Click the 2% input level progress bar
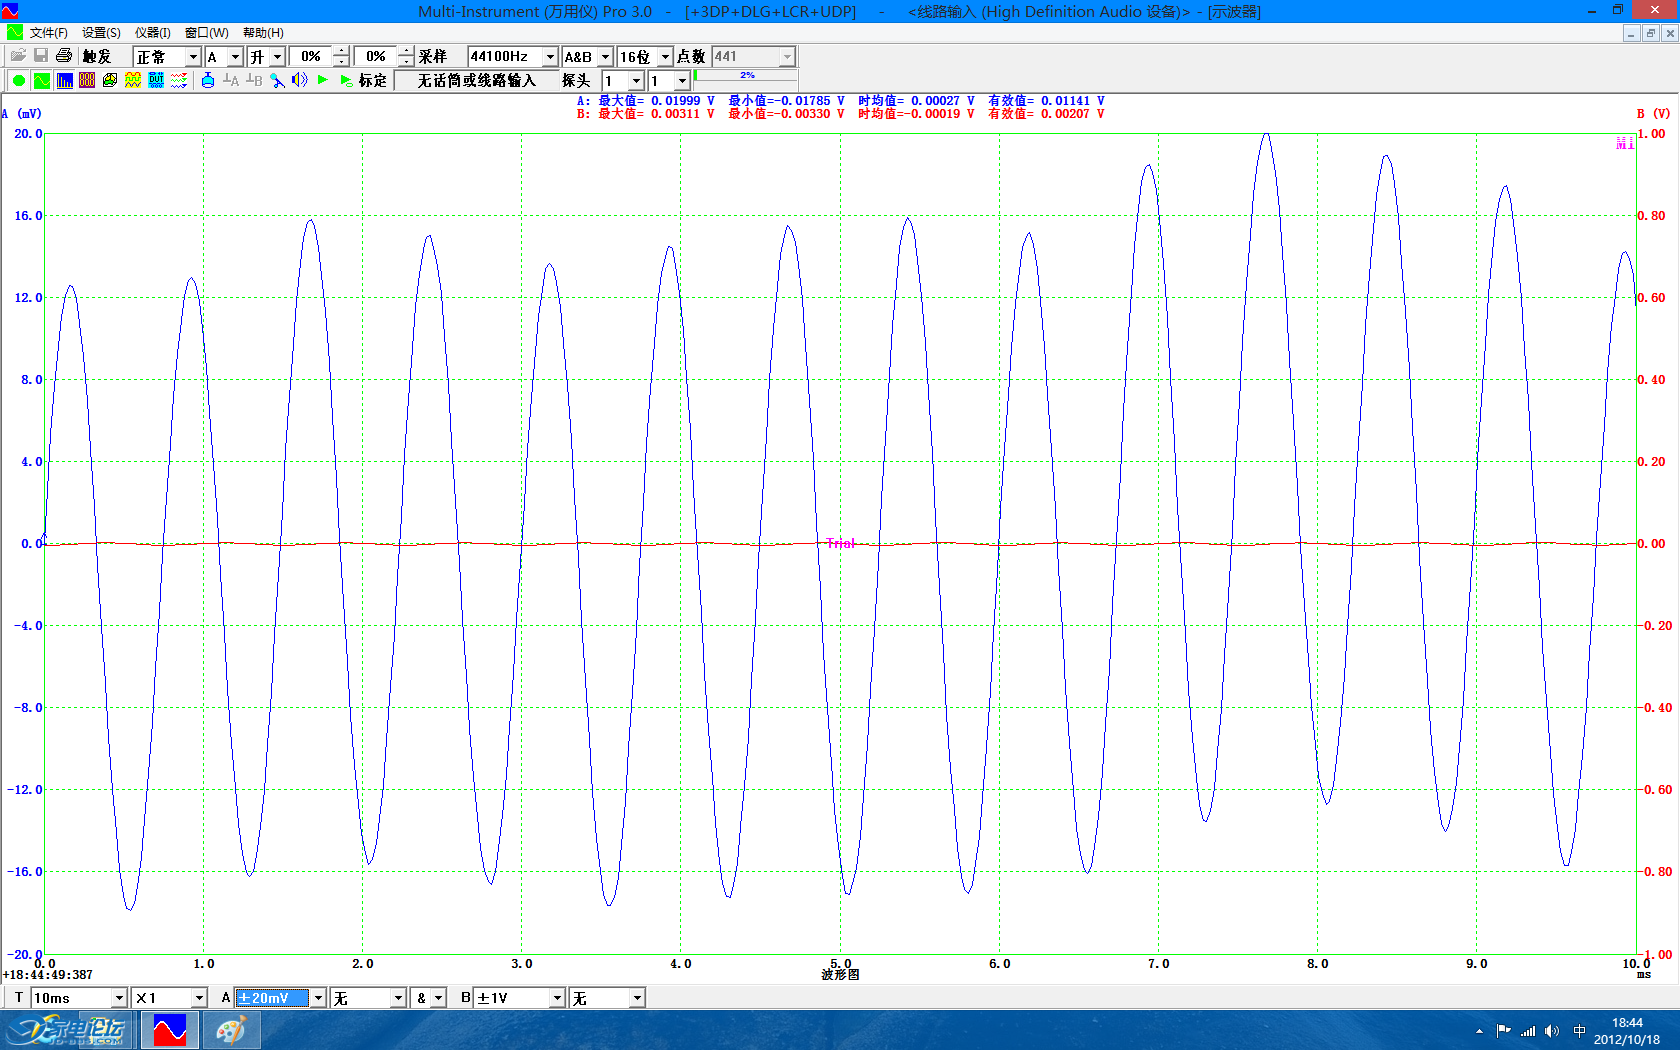This screenshot has width=1680, height=1050. tap(746, 75)
